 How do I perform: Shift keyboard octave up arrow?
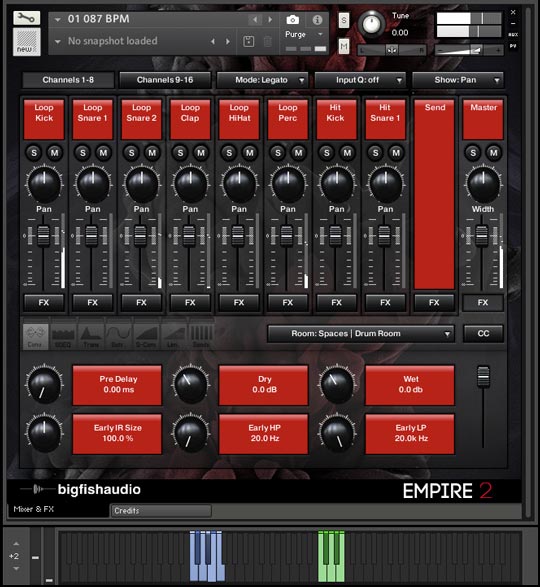pyautogui.click(x=16, y=544)
